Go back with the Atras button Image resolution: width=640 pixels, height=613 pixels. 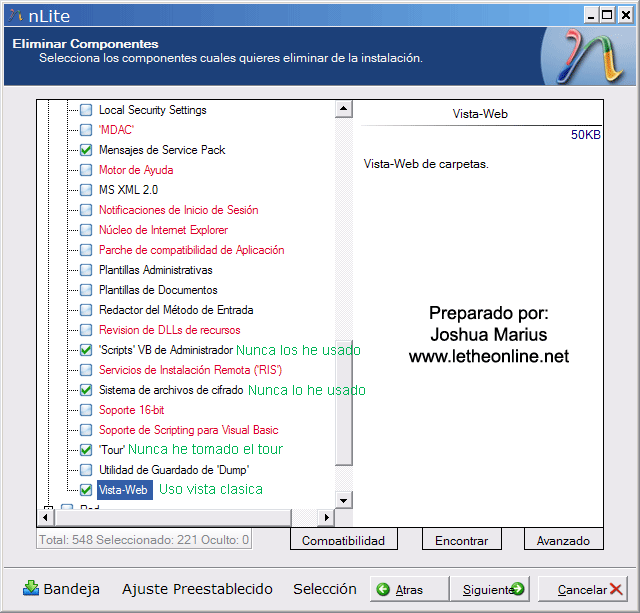(409, 589)
